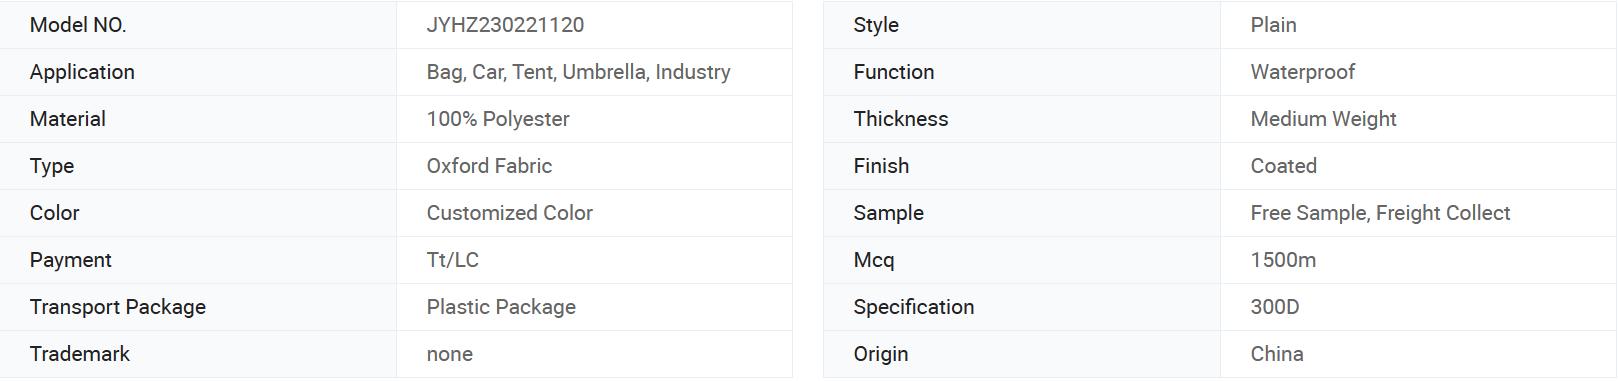The width and height of the screenshot is (1618, 381).
Task: Click the Oxford Fabric type value
Action: tap(489, 166)
